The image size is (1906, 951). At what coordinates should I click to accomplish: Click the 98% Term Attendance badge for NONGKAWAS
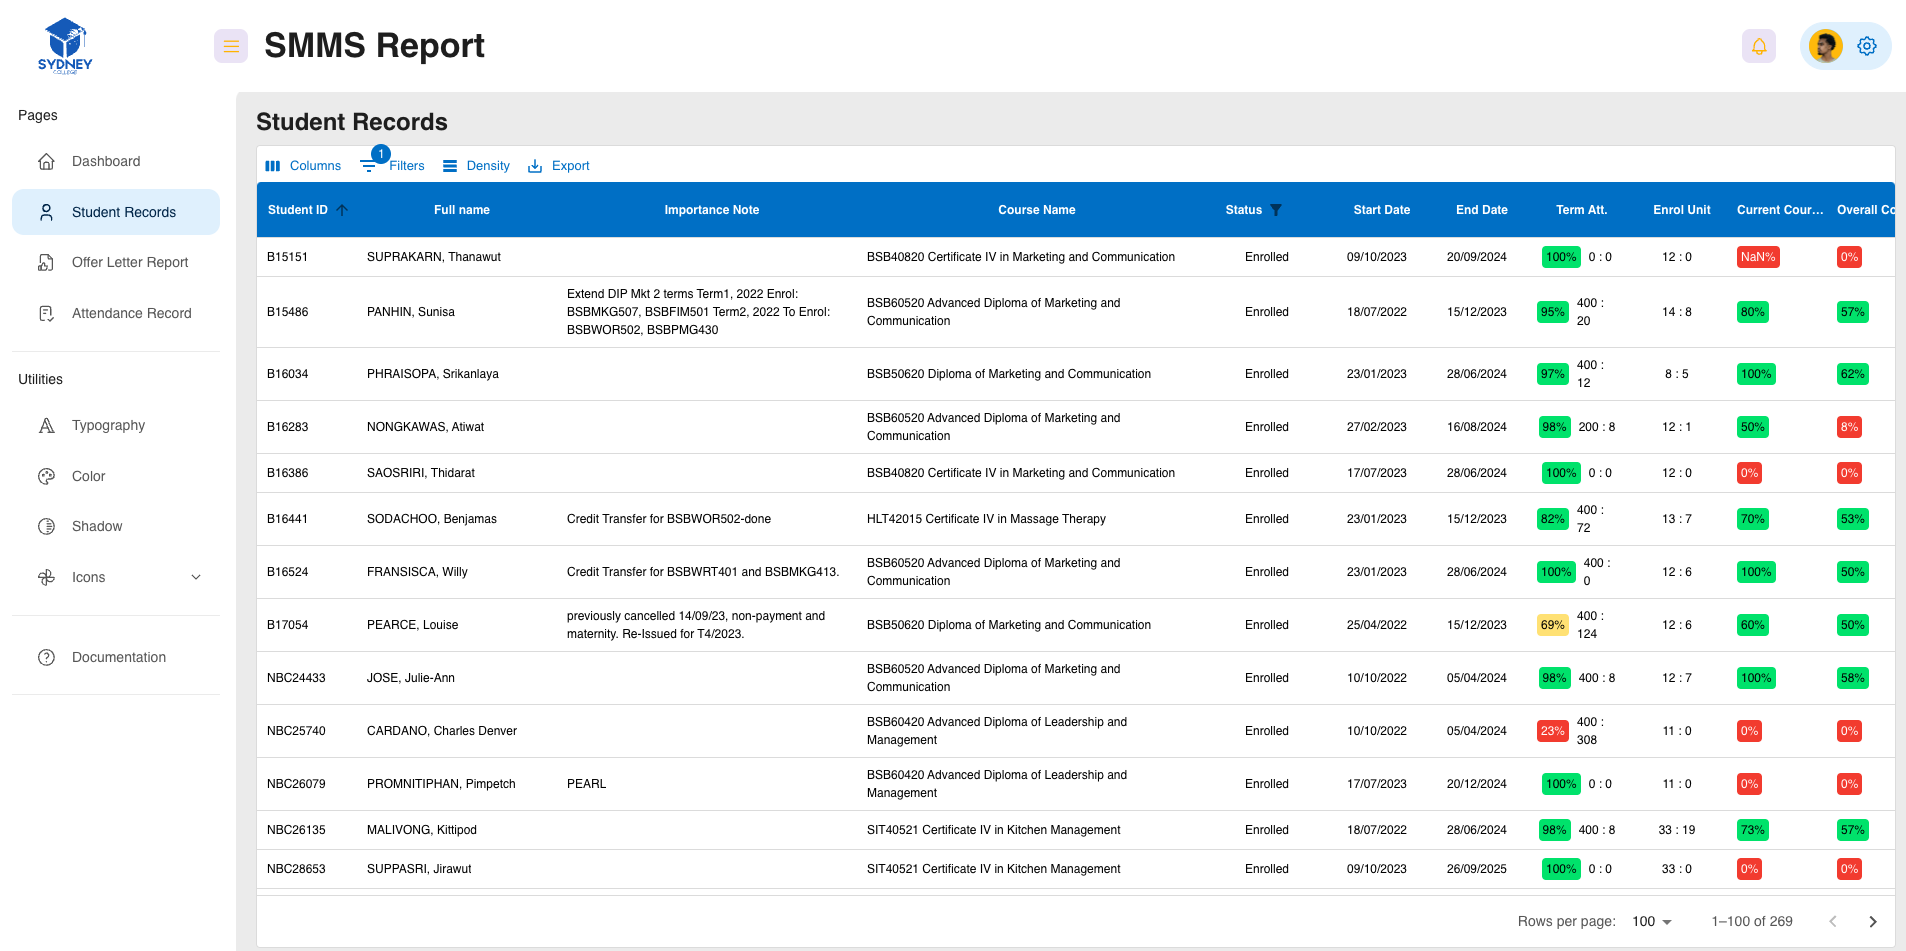pos(1554,427)
